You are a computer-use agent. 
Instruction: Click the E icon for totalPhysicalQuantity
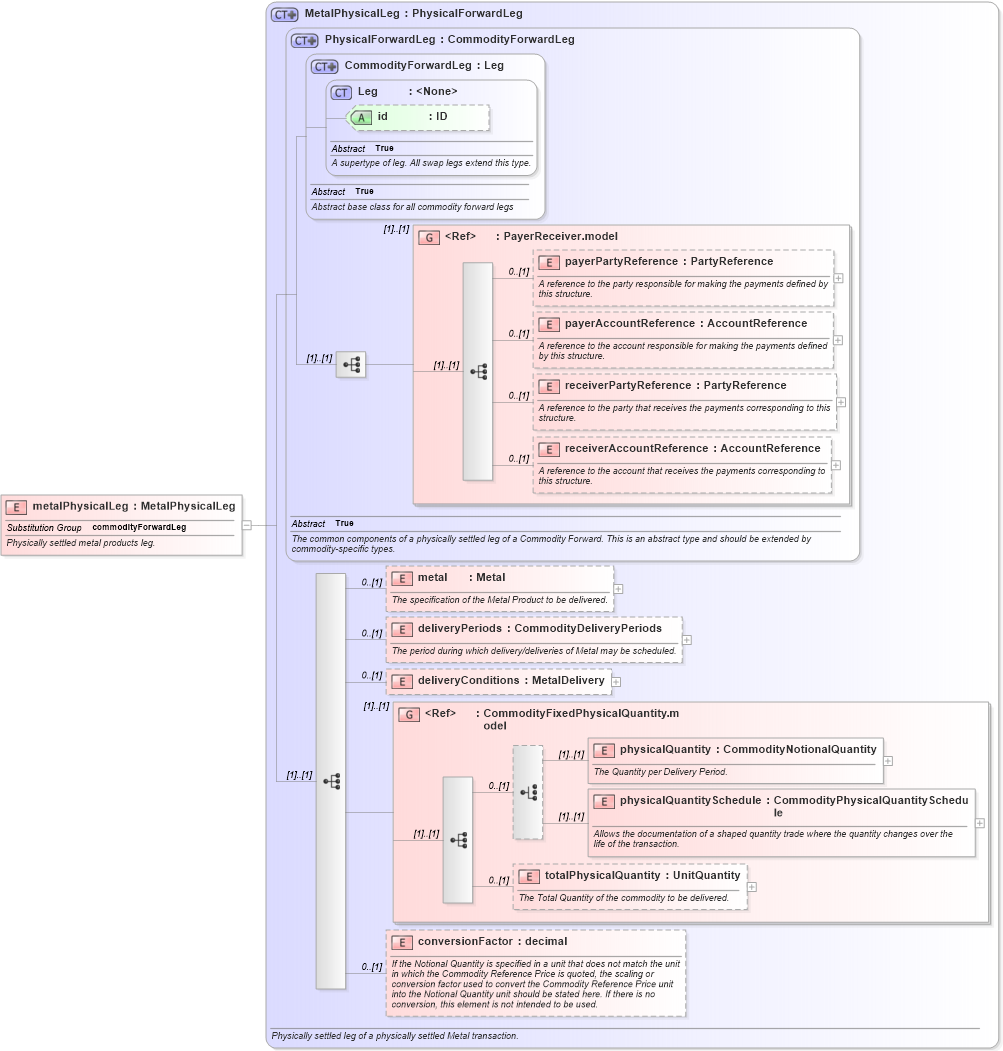[528, 875]
